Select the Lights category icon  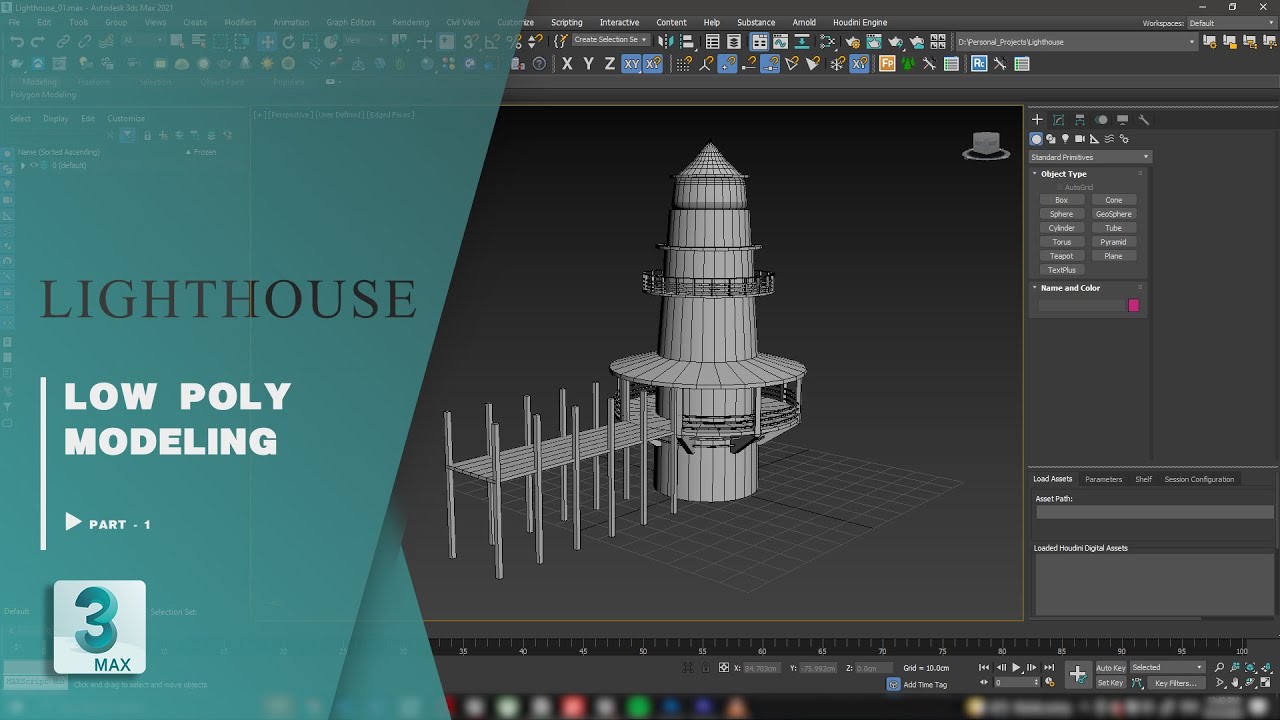[x=1065, y=139]
